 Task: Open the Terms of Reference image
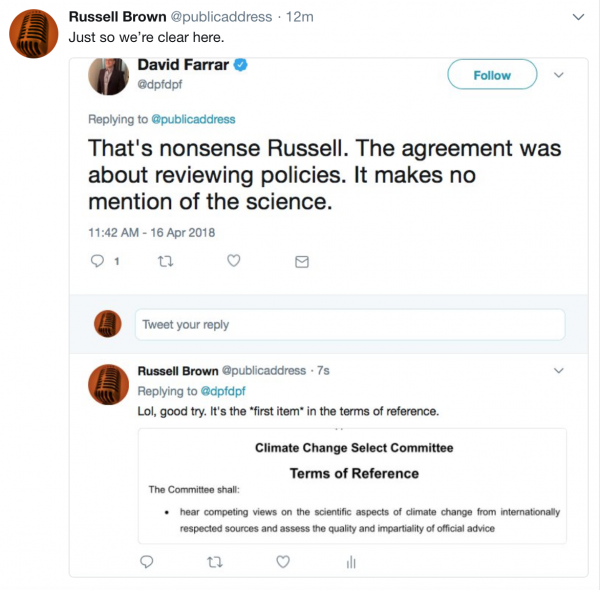click(x=352, y=485)
